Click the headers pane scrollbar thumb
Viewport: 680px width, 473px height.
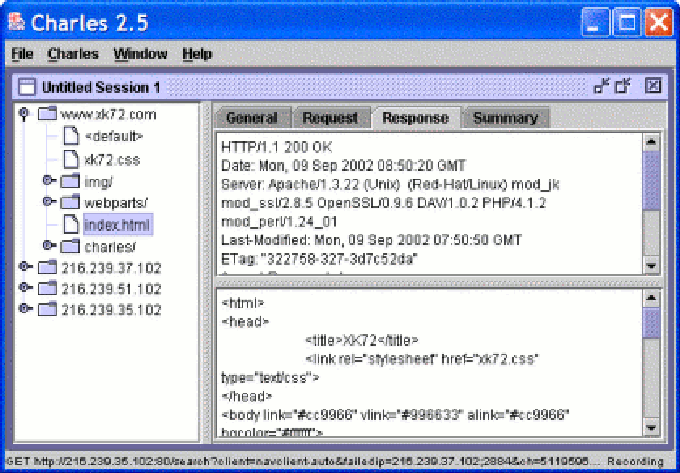pyautogui.click(x=651, y=180)
